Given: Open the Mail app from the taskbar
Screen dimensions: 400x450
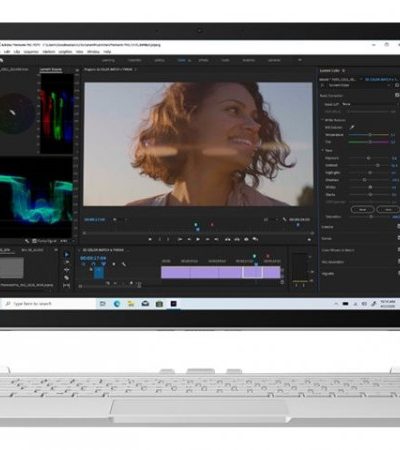Looking at the screenshot, I should point(145,304).
